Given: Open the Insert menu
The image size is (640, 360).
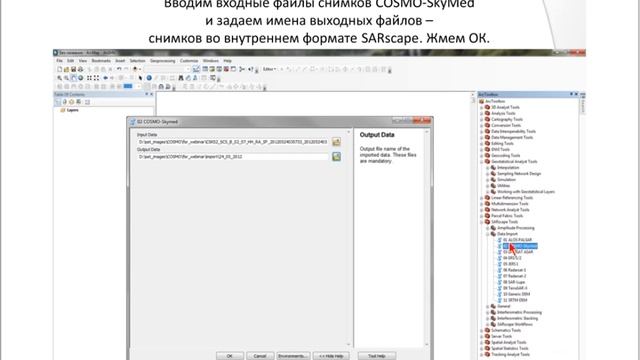Looking at the screenshot, I should 120,61.
